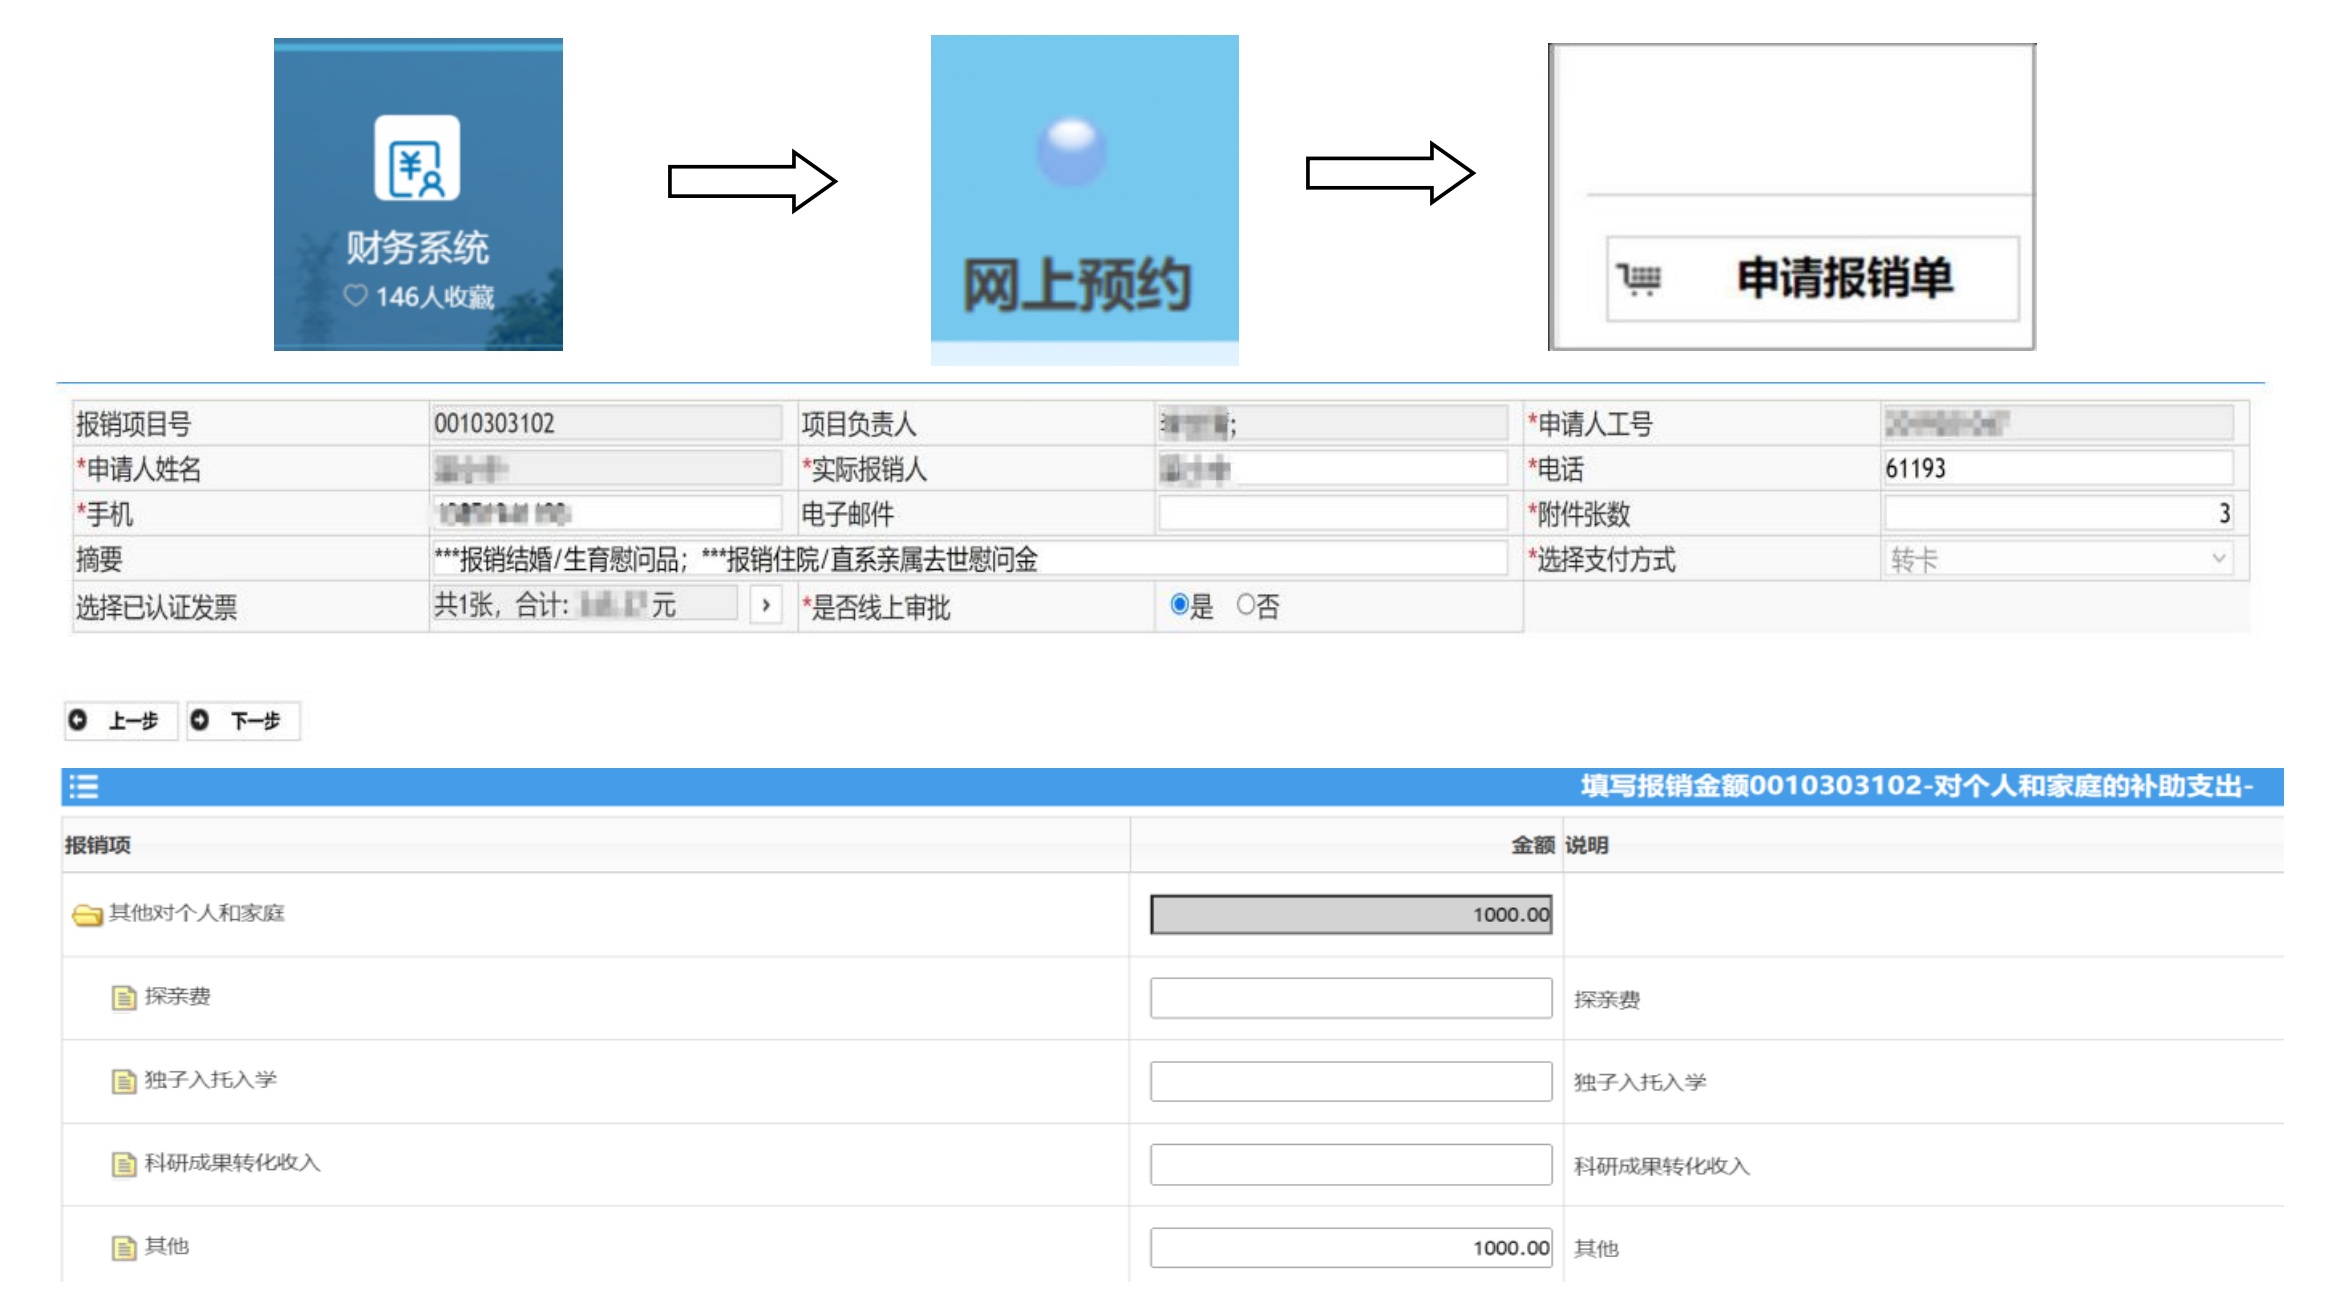Click the 科研成果转化收入 document icon
Viewport: 2347px width, 1296px height.
pyautogui.click(x=123, y=1164)
